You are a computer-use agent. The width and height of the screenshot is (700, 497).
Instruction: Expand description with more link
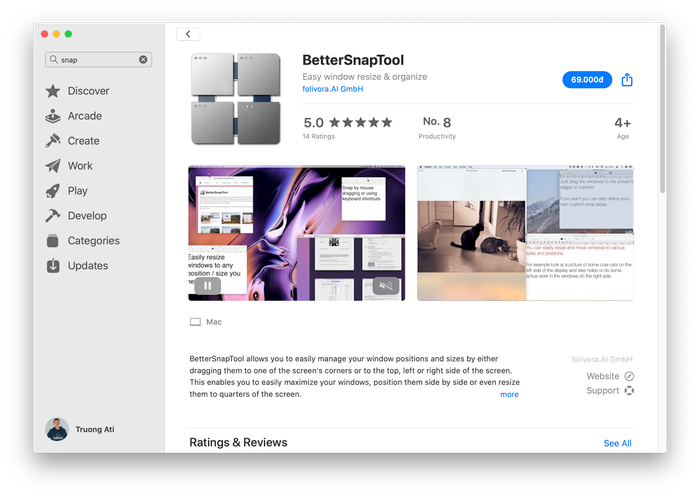509,394
